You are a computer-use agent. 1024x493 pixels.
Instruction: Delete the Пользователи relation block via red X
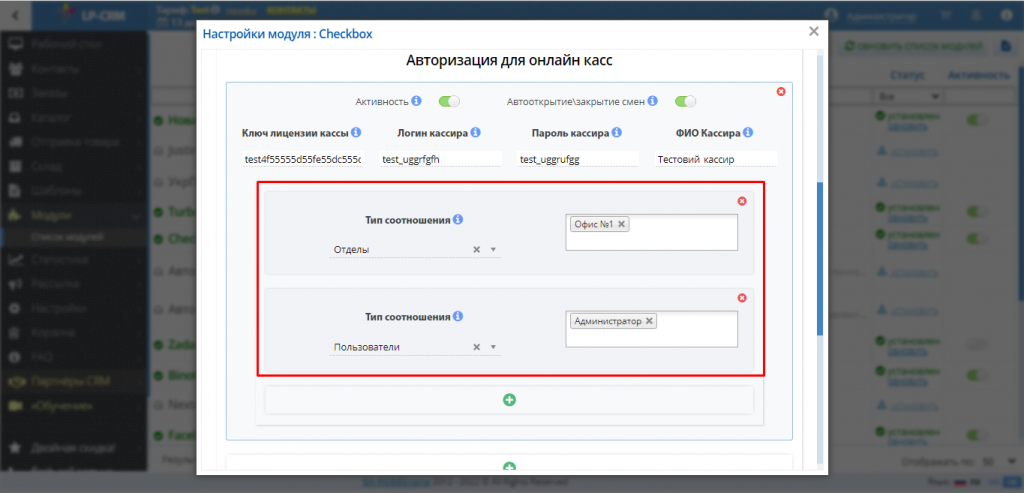pyautogui.click(x=741, y=298)
